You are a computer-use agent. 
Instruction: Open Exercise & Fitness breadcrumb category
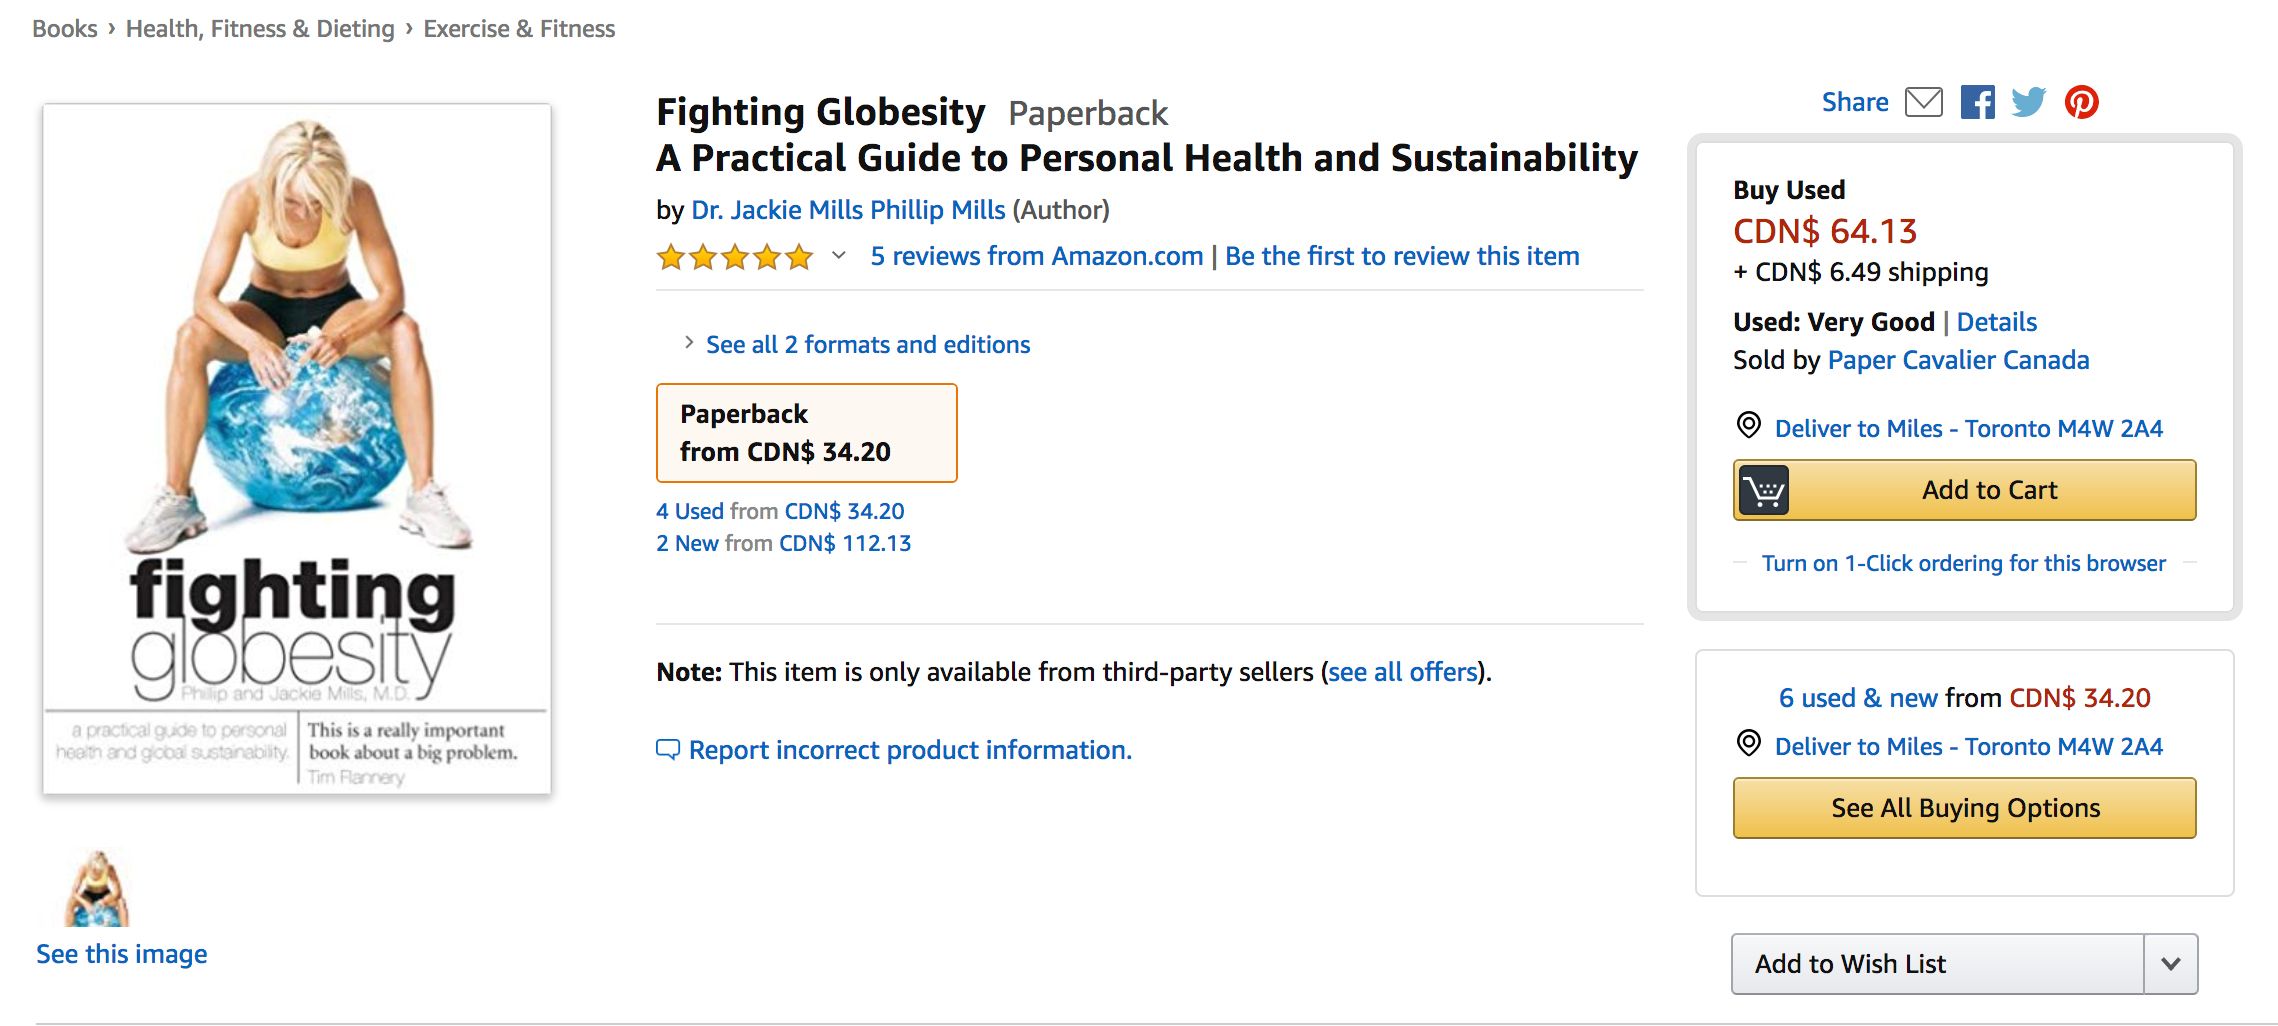coord(519,29)
